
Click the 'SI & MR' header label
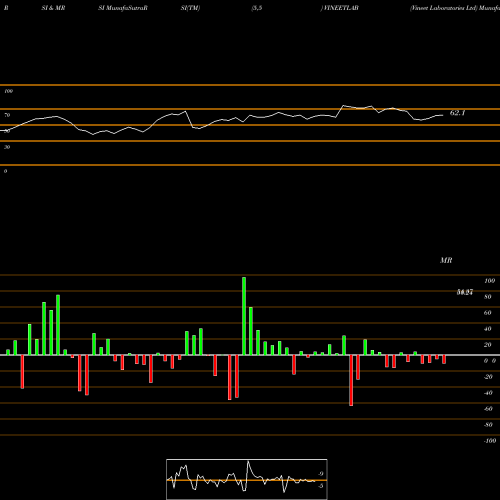(53, 8)
